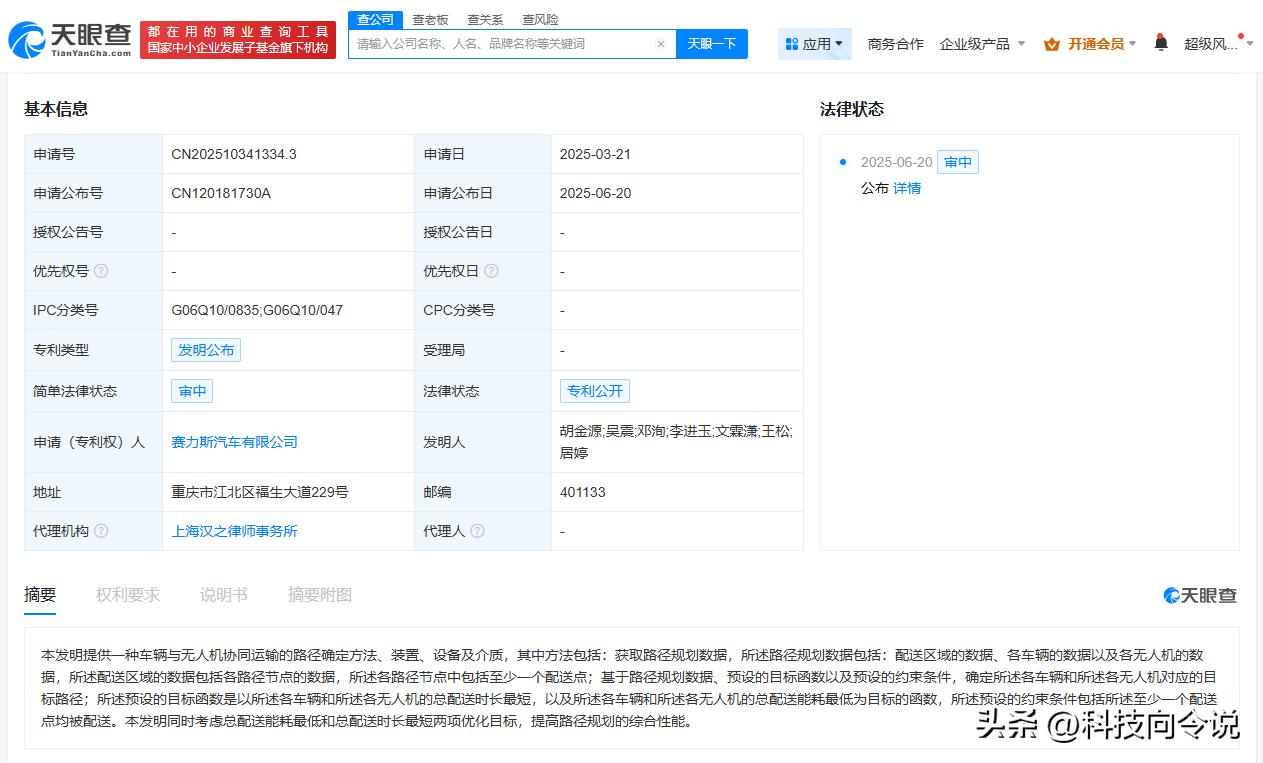Screen dimensions: 1263x763
Task: Click the 法律状态 section heading
Action: coord(852,109)
